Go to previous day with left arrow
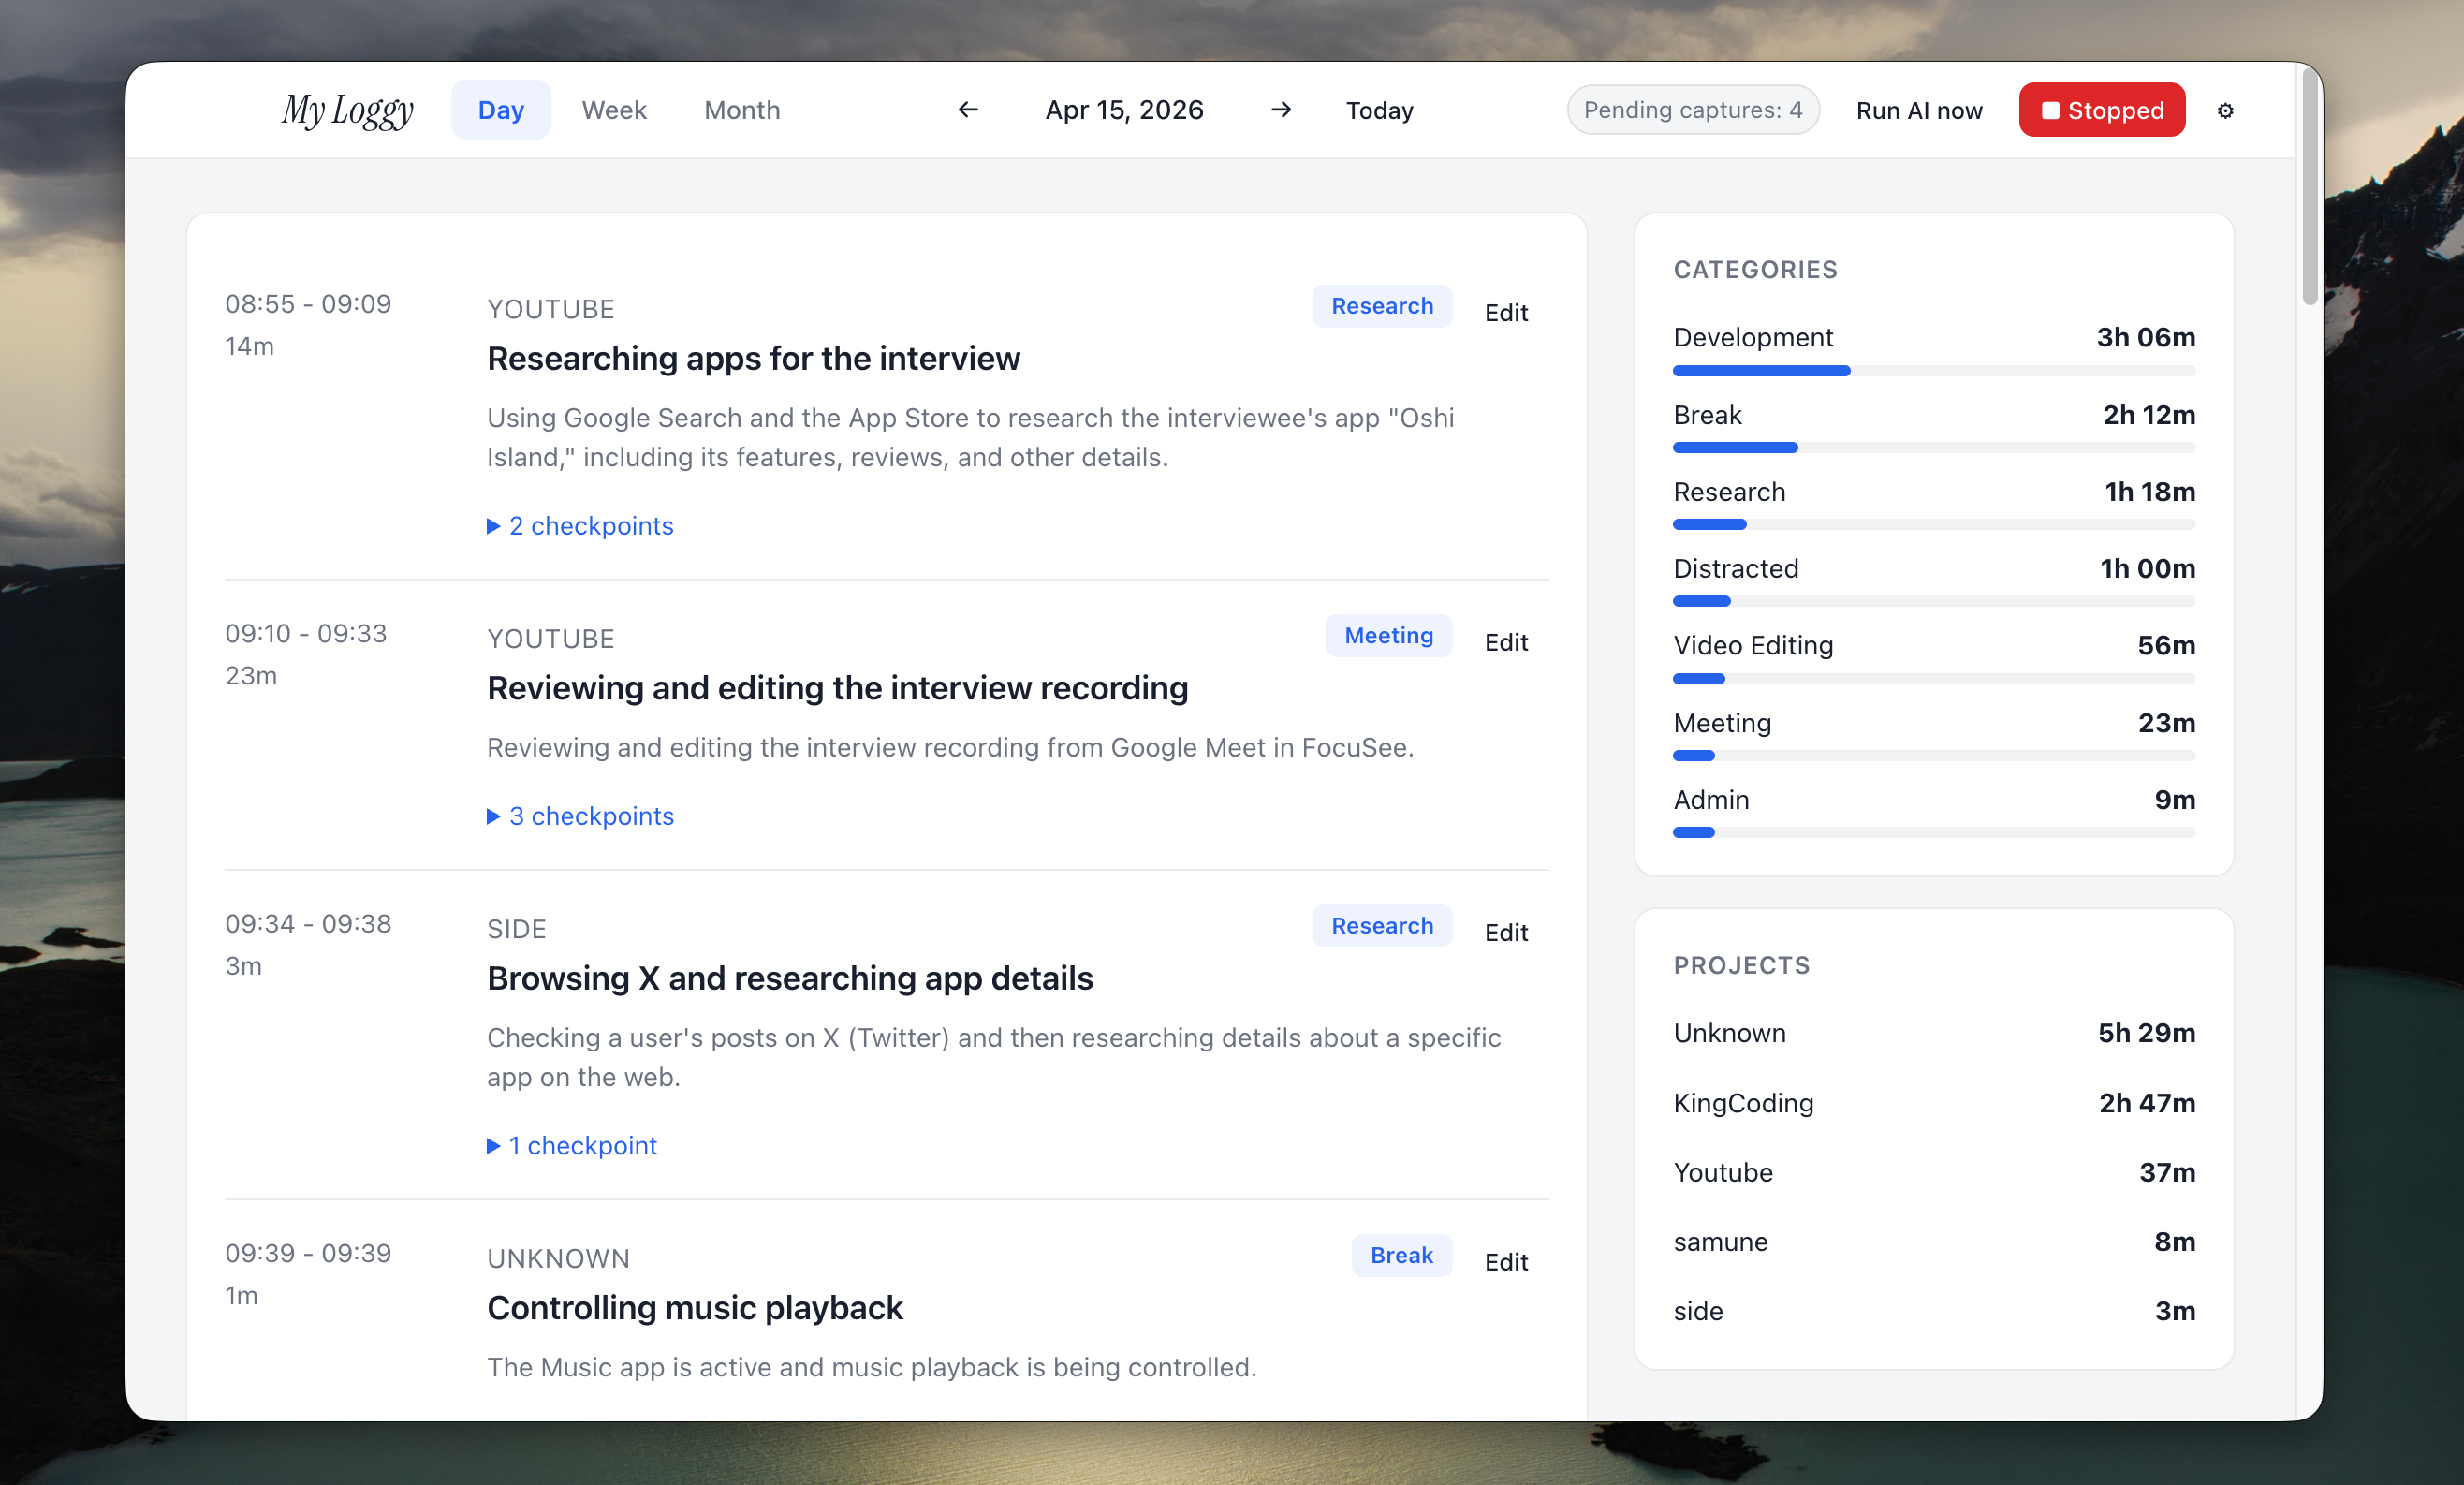The image size is (2464, 1485). 967,109
